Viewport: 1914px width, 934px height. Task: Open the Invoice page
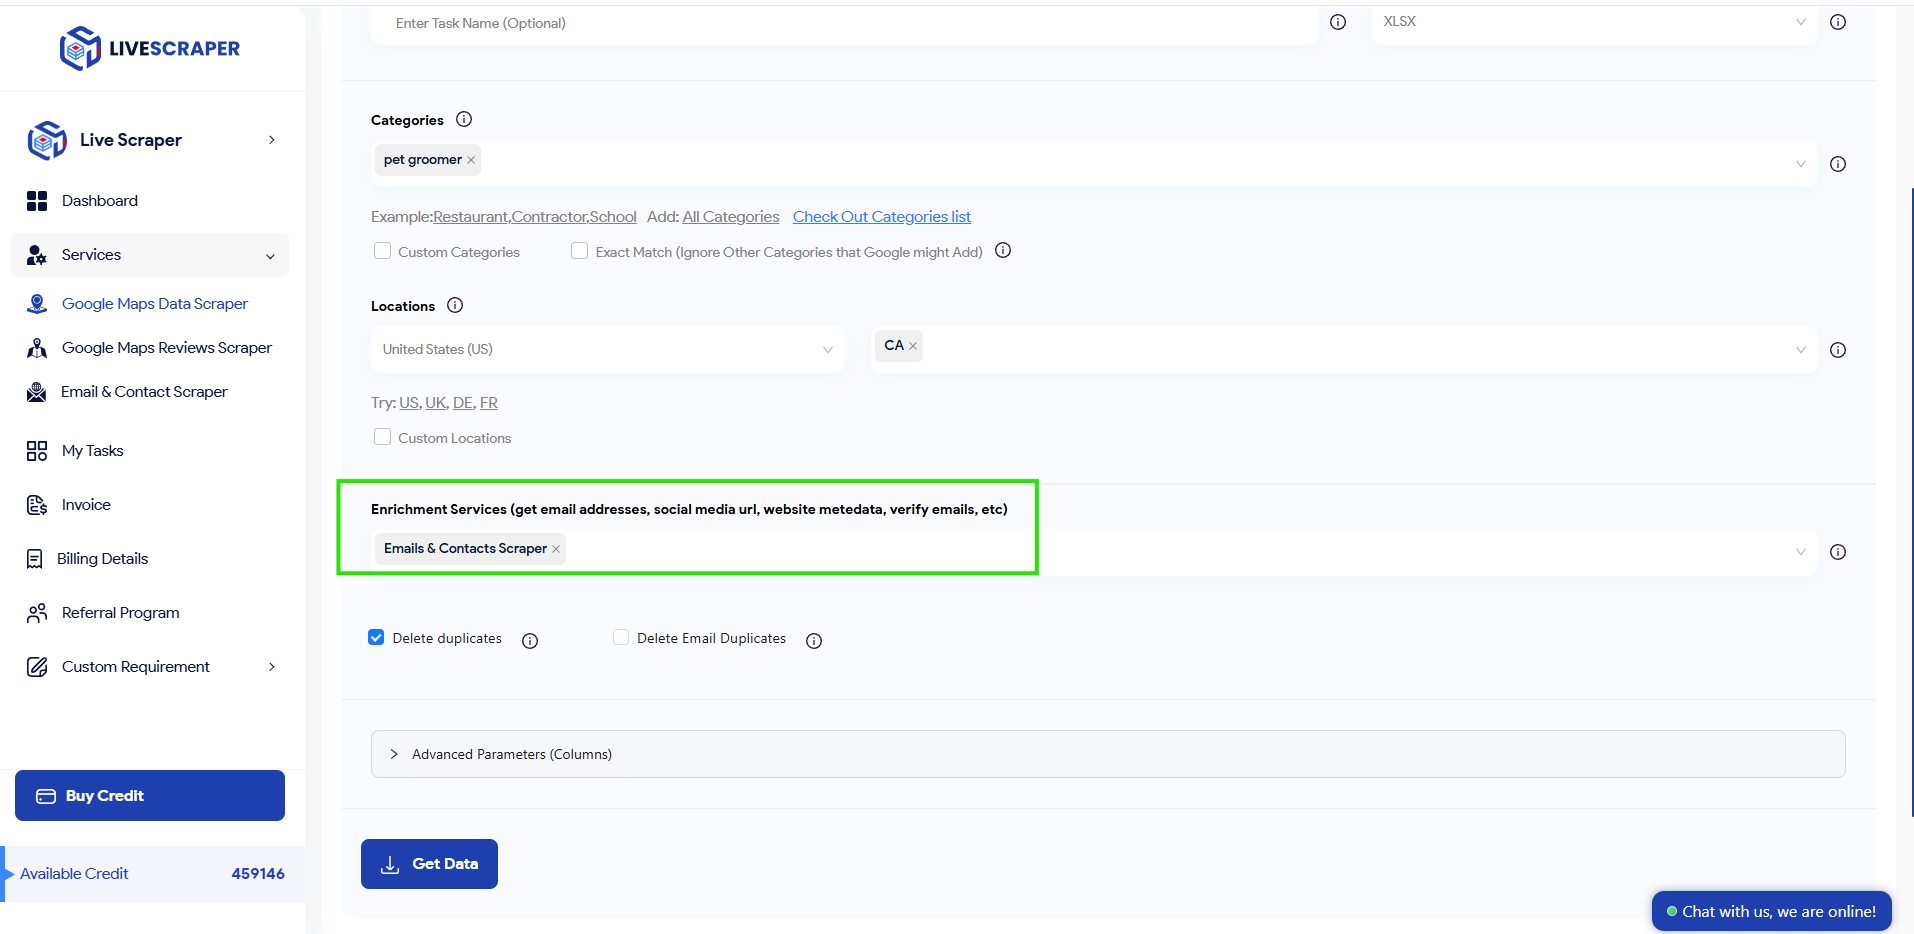(86, 505)
